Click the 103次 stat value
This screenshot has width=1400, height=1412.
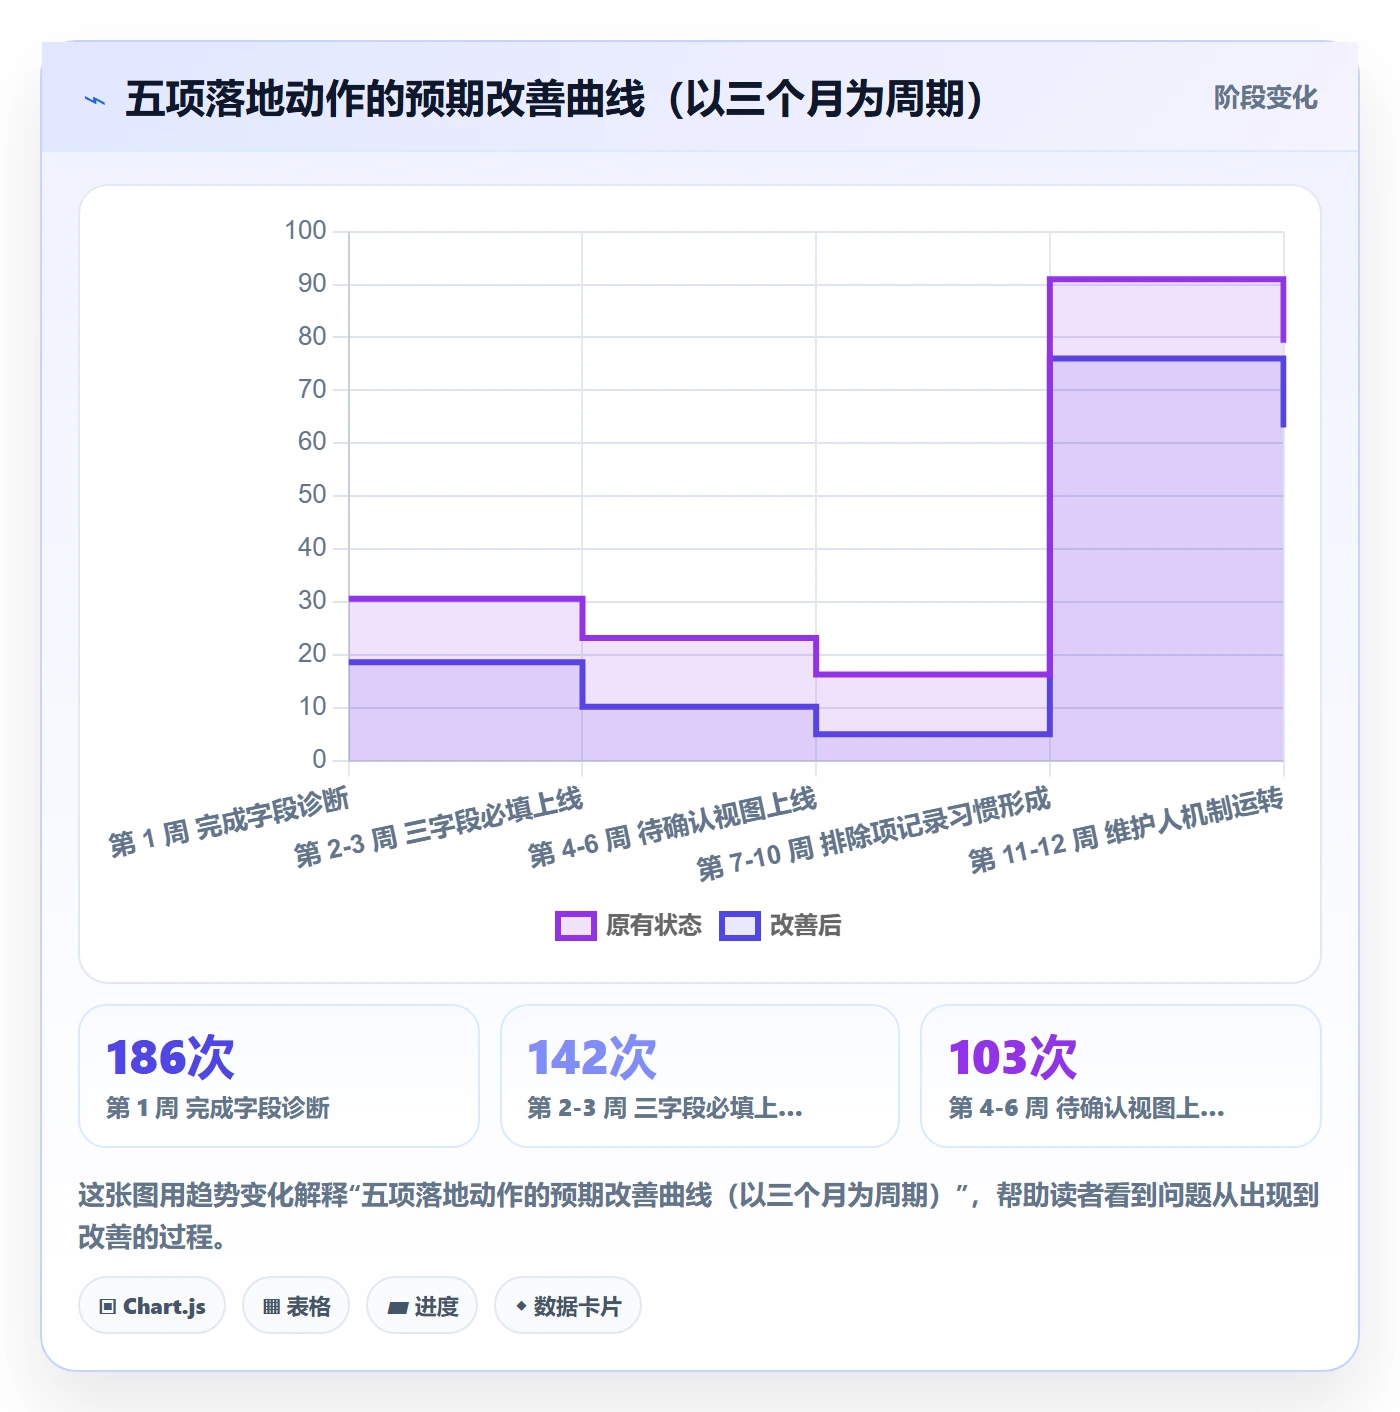click(x=1013, y=1057)
